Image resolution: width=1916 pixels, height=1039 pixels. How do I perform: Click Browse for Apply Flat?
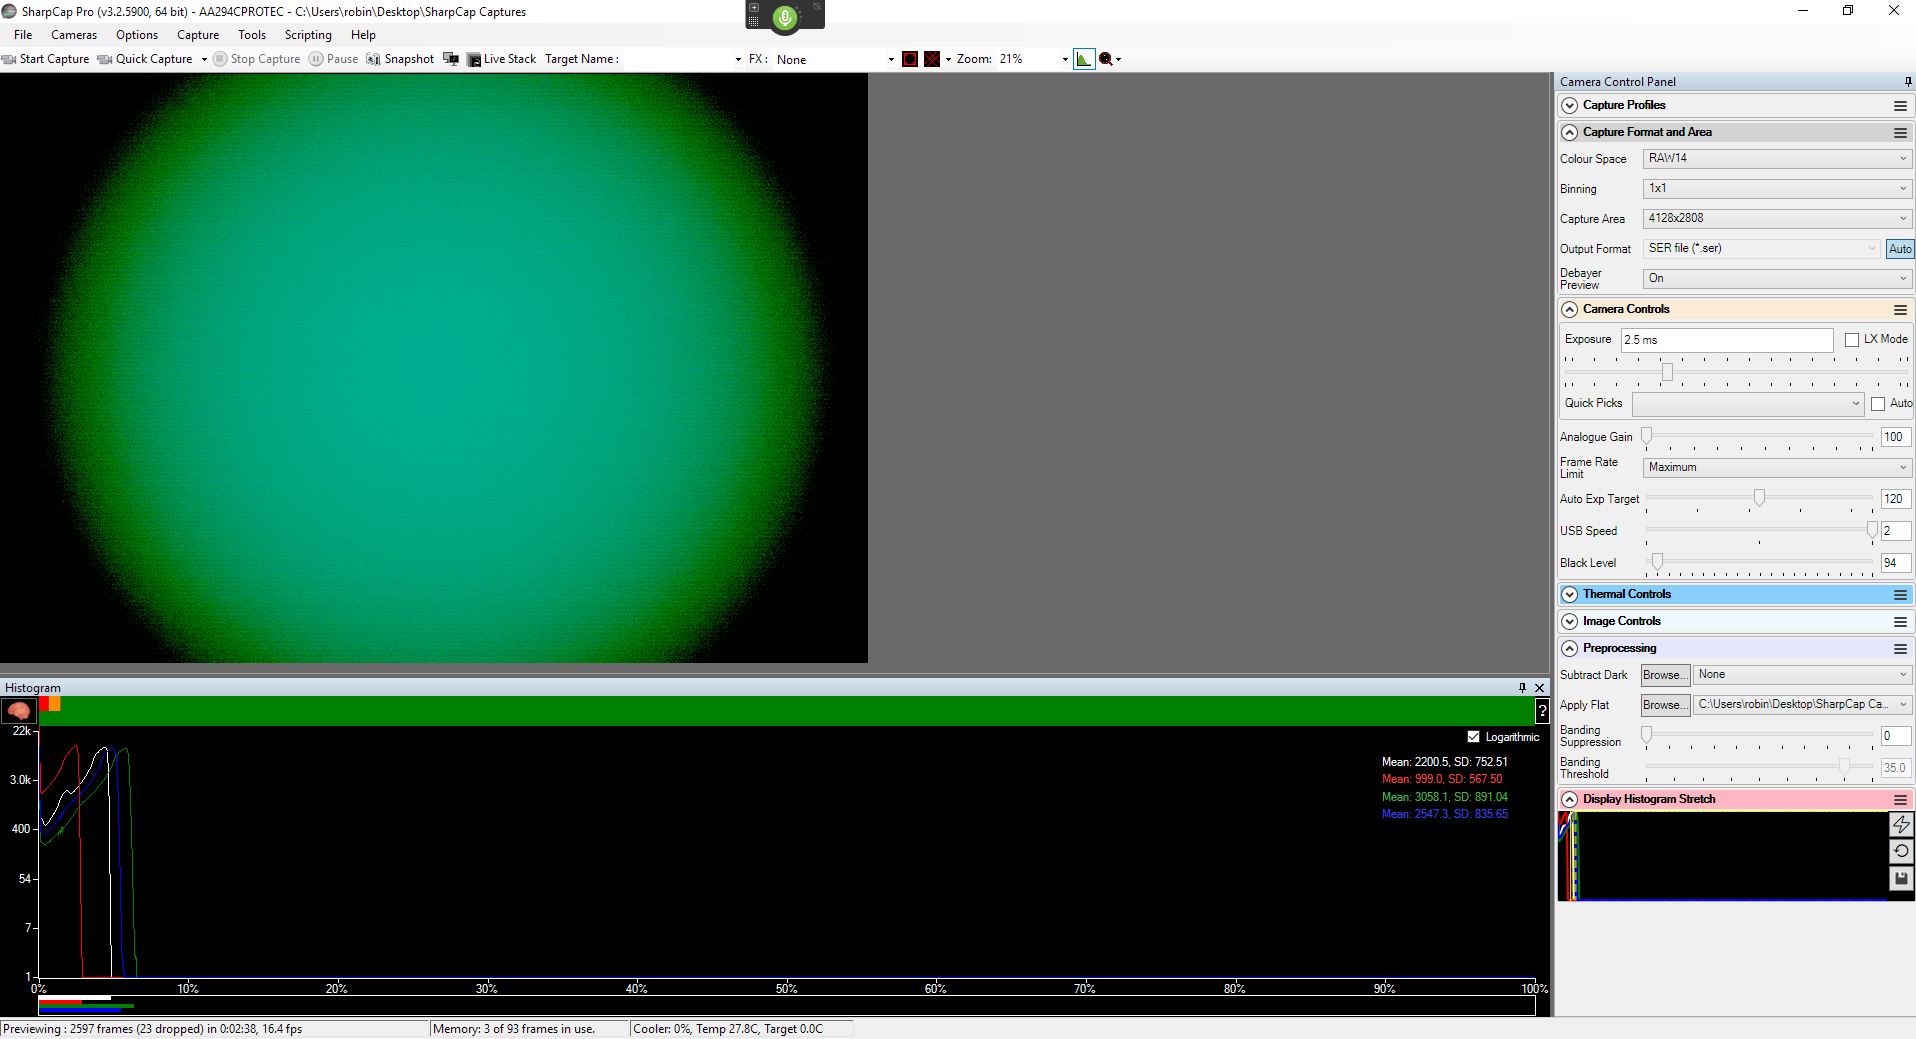tap(1665, 705)
